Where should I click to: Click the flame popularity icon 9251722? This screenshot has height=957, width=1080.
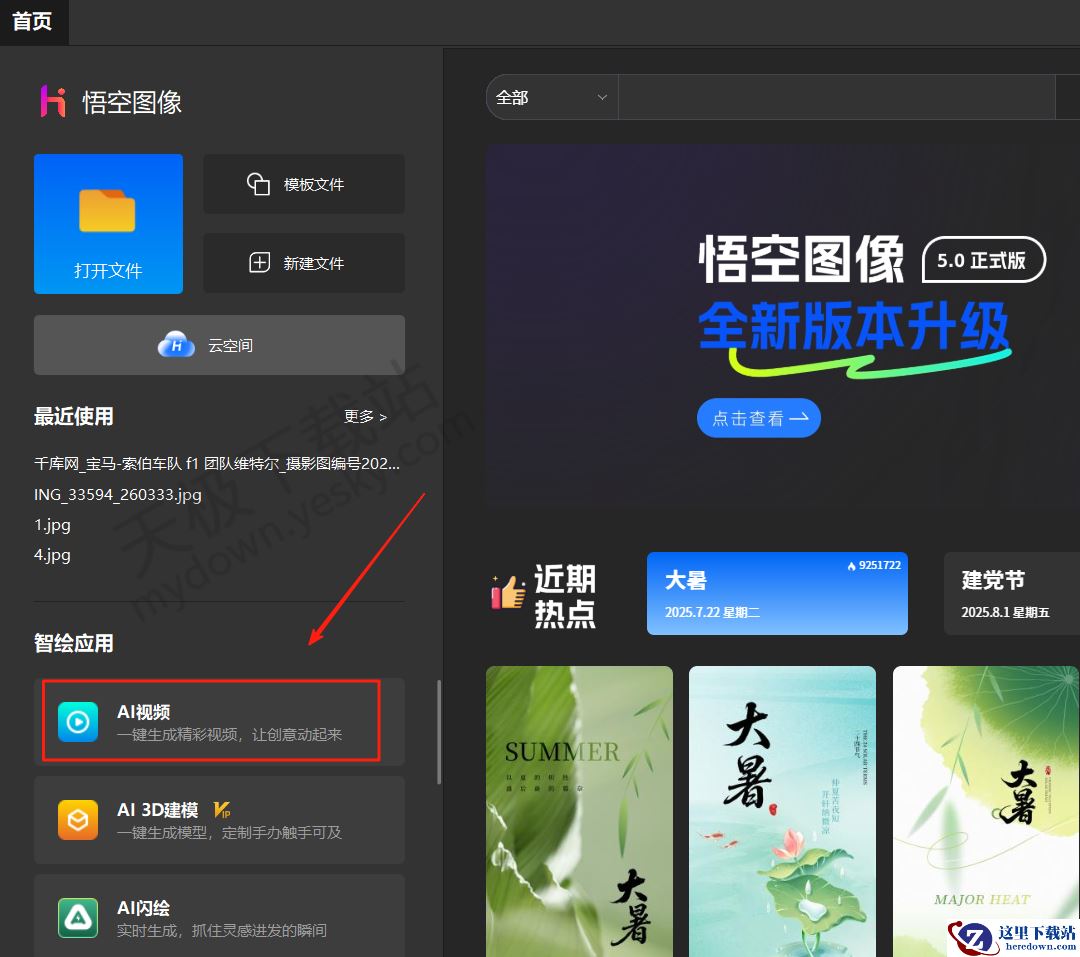pos(852,566)
